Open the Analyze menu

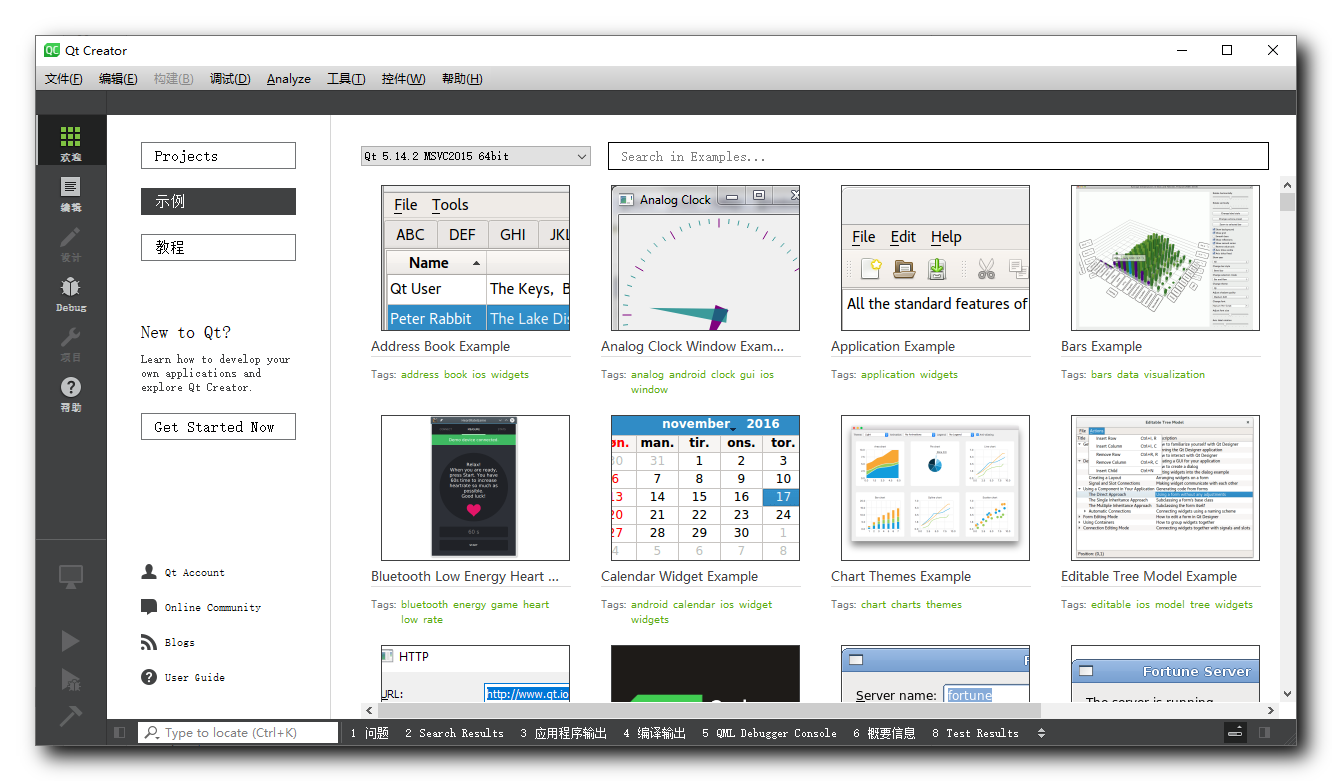[x=289, y=79]
